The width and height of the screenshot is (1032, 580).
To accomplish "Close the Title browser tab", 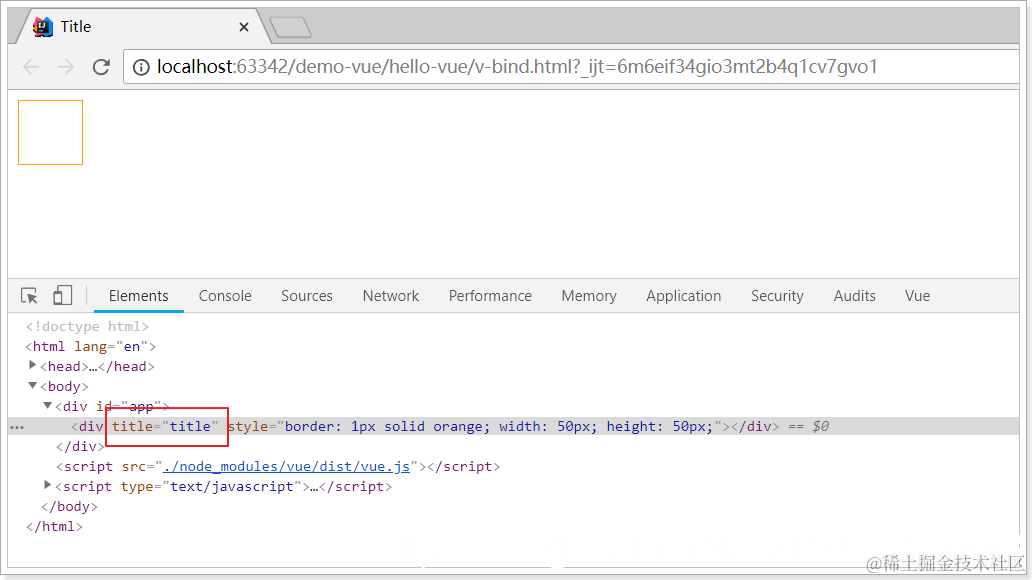I will (244, 27).
